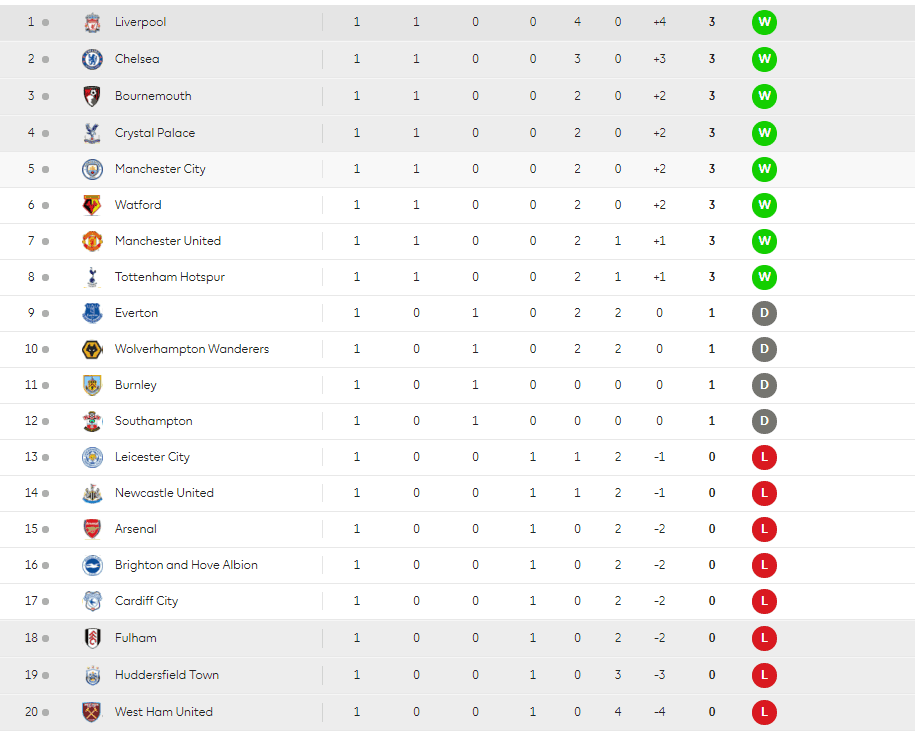Click Liverpool's green W form badge
This screenshot has width=915, height=734.
point(764,23)
